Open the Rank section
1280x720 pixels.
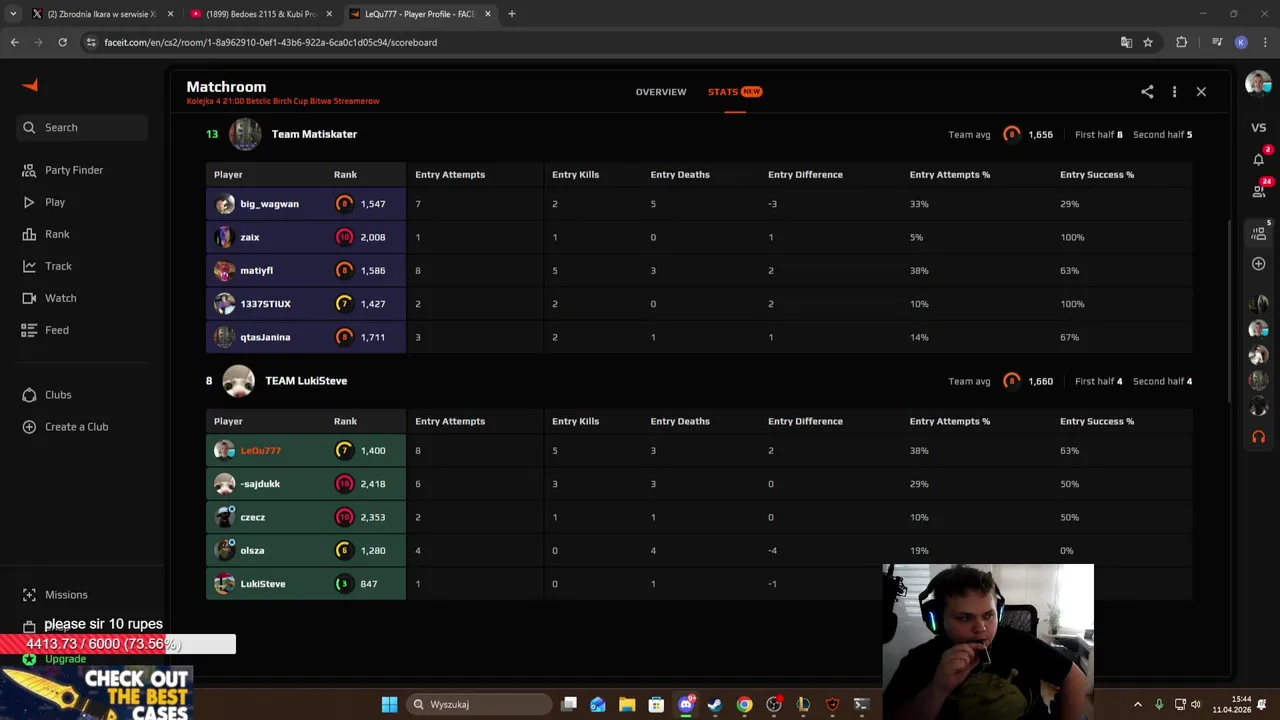tap(46, 234)
